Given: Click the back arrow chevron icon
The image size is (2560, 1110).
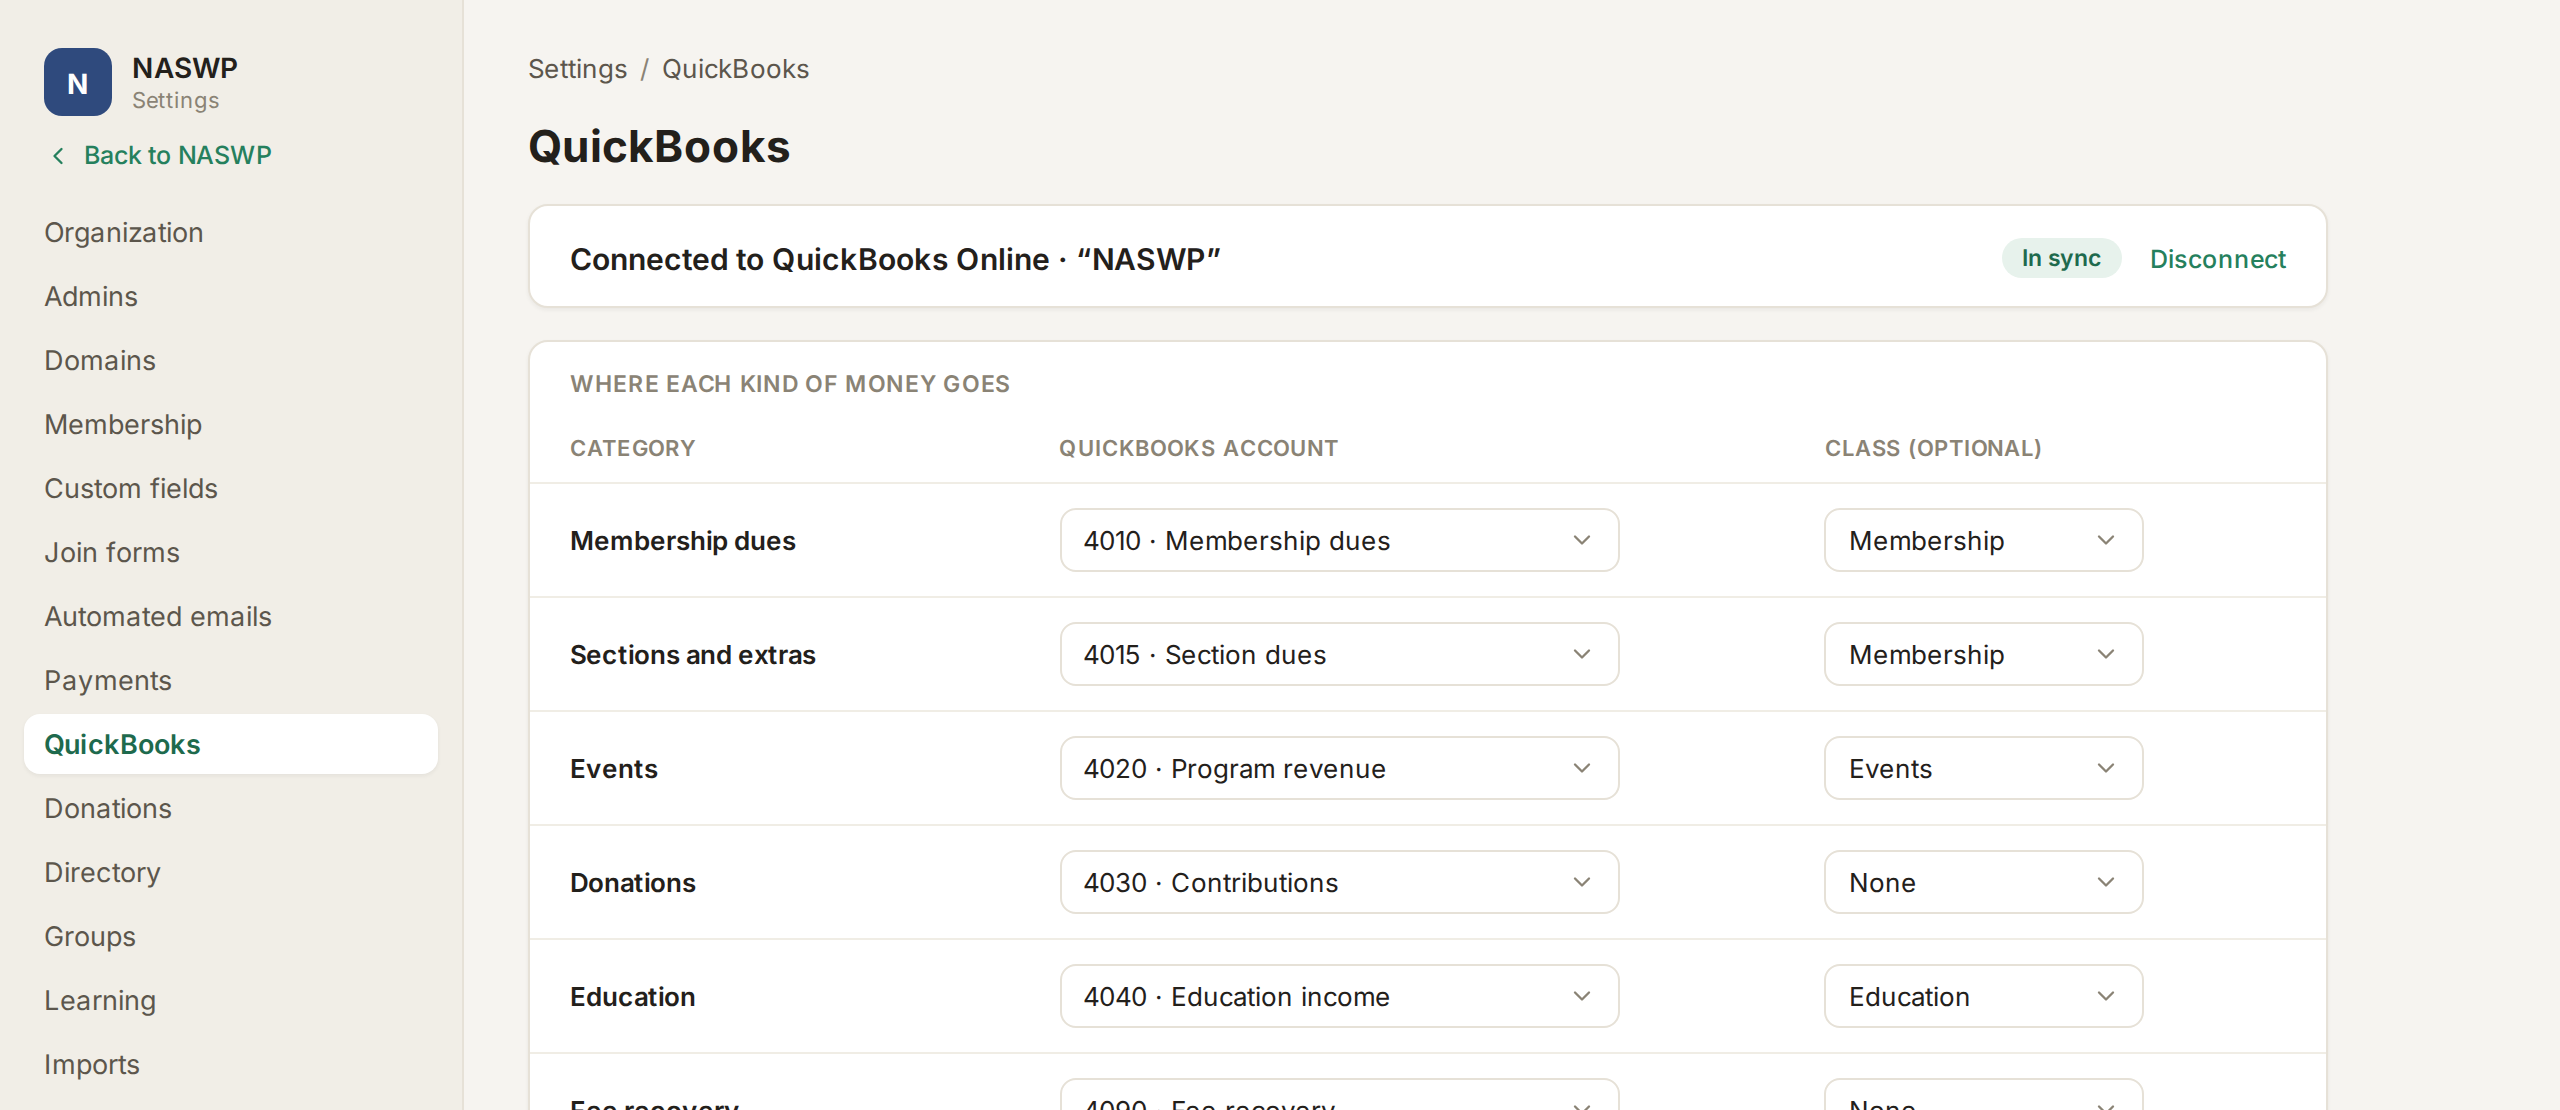Looking at the screenshot, I should click(x=58, y=155).
